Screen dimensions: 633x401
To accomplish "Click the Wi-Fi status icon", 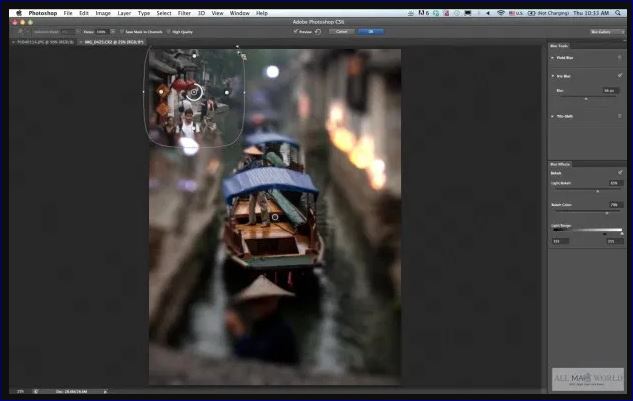I will tap(501, 13).
